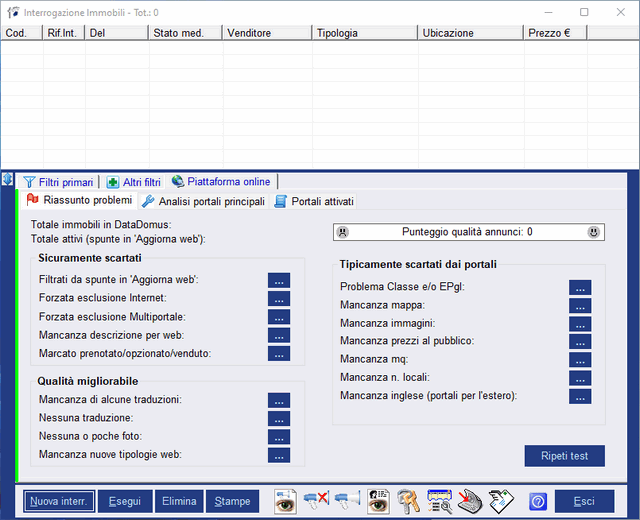Open details for Filtrati da spunte in 'Aggiorna web'
The width and height of the screenshot is (640, 520).
click(279, 280)
